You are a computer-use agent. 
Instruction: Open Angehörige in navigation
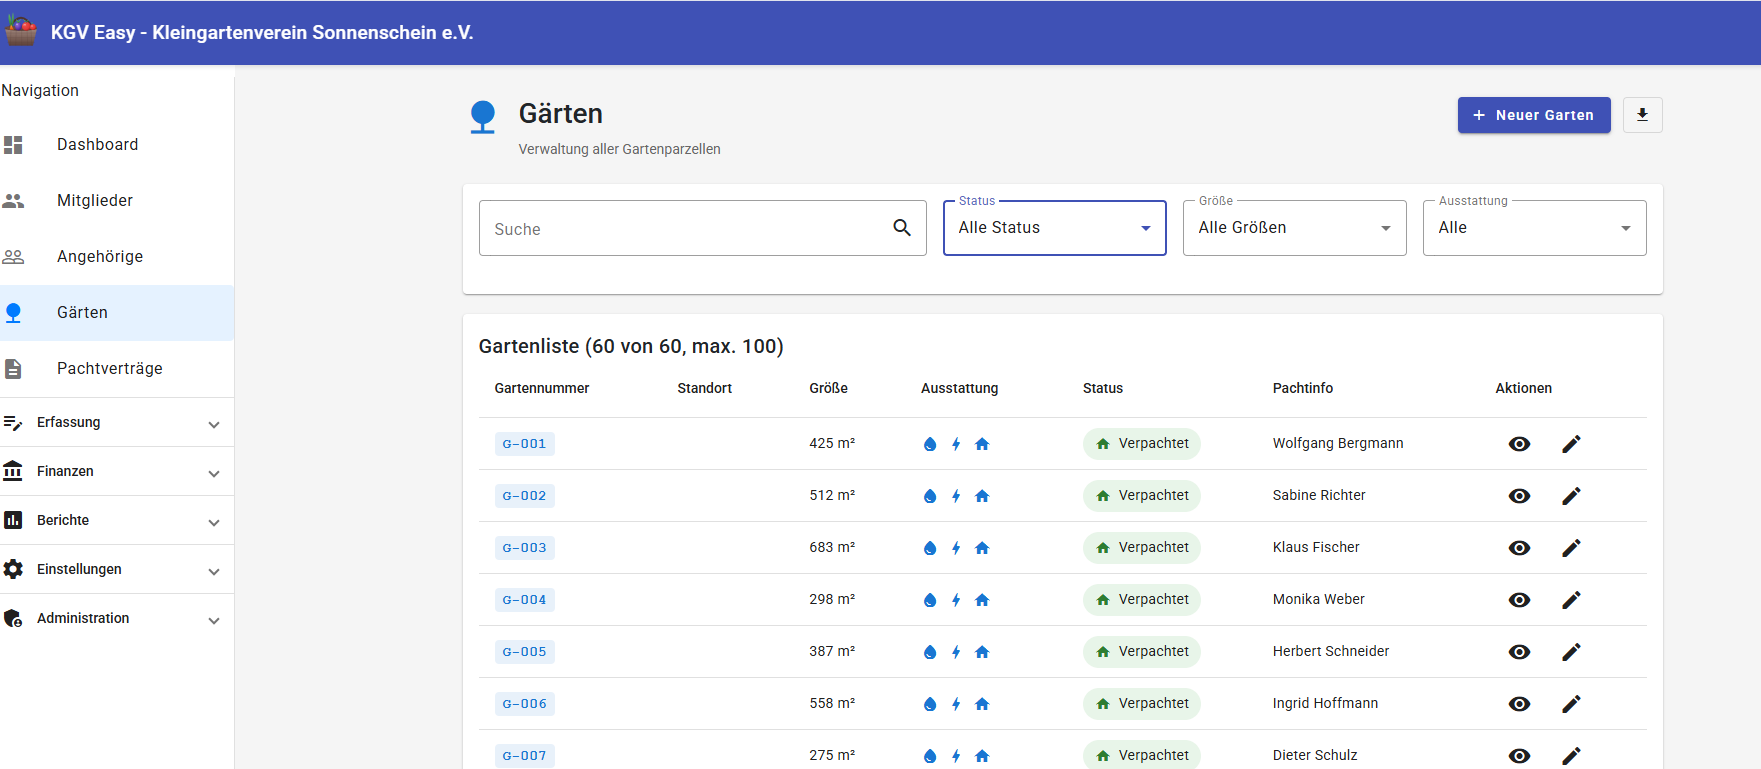tap(117, 257)
